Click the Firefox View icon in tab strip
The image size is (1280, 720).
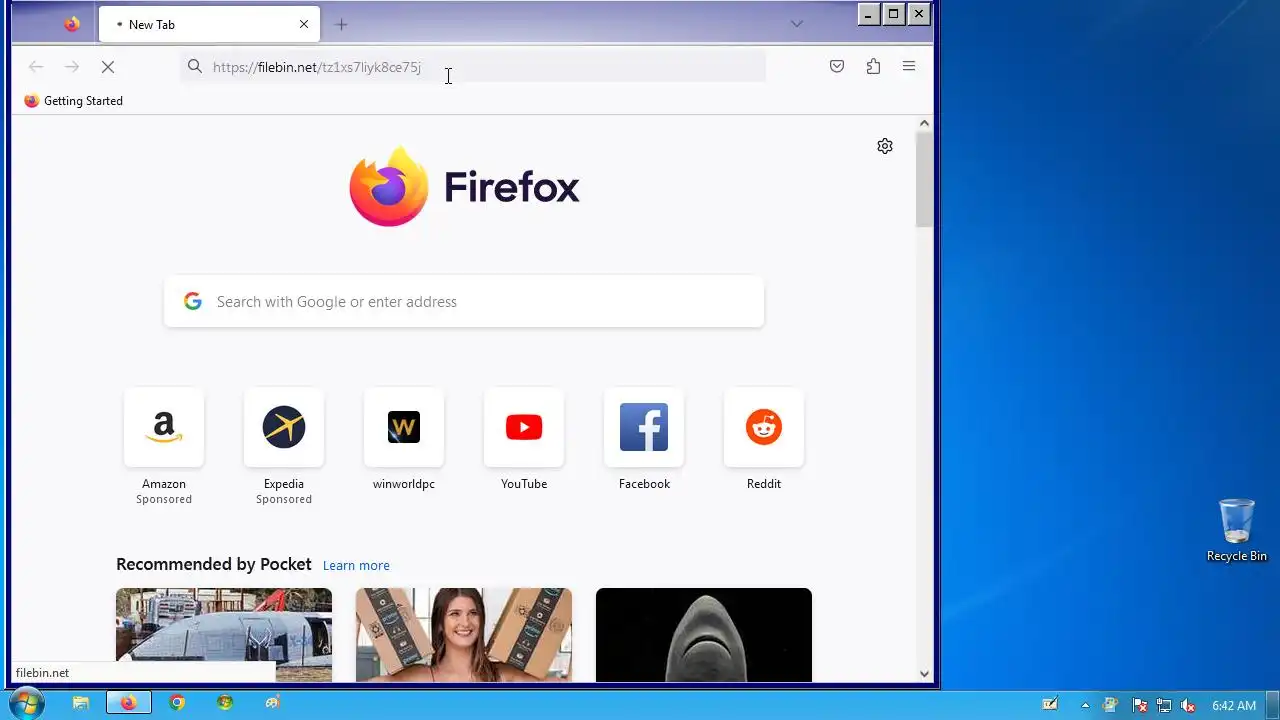coord(72,24)
